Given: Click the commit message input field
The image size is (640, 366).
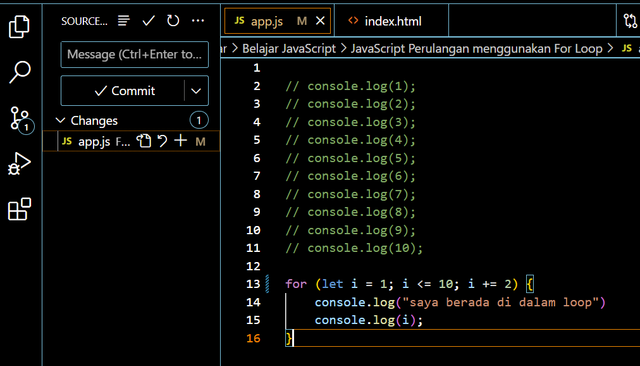Looking at the screenshot, I should point(135,54).
